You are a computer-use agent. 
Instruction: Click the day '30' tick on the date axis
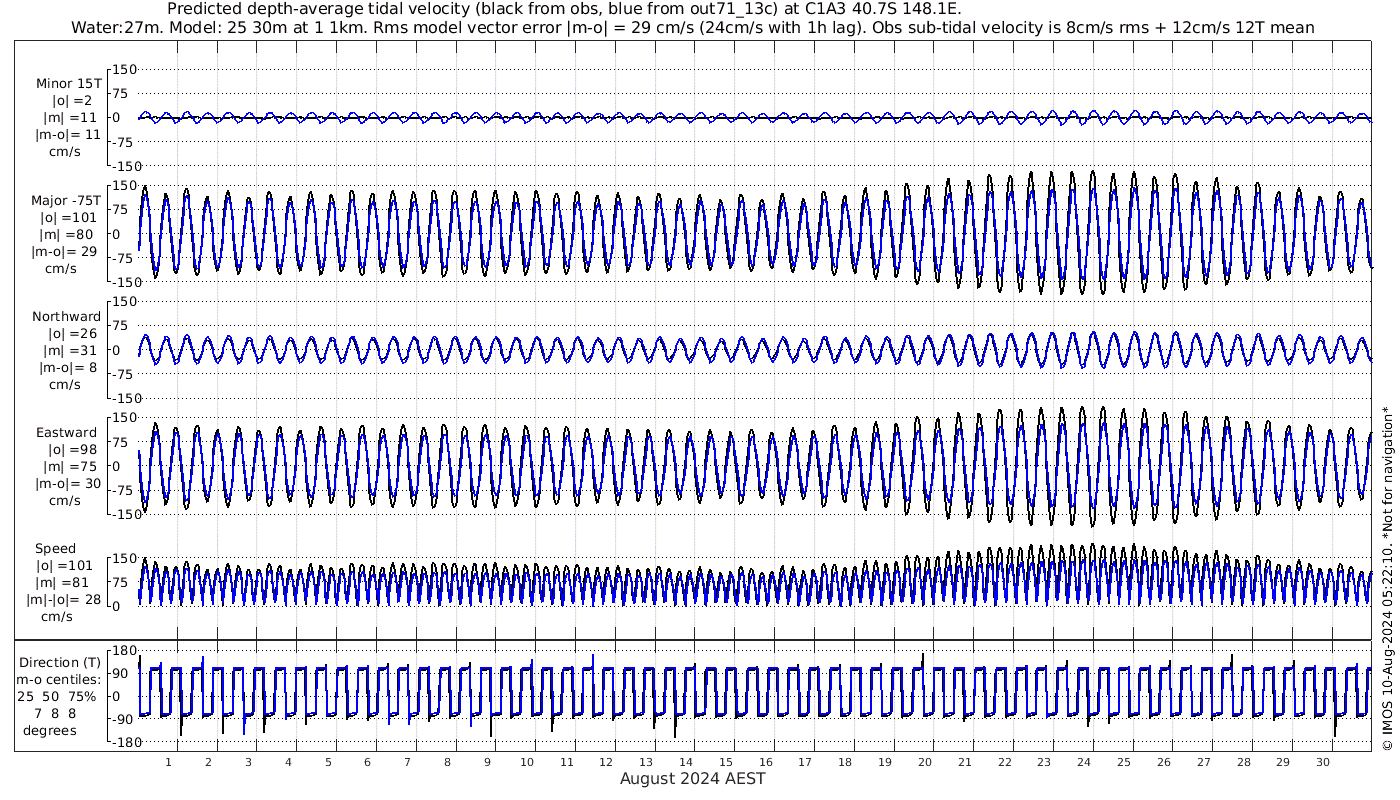[1322, 762]
